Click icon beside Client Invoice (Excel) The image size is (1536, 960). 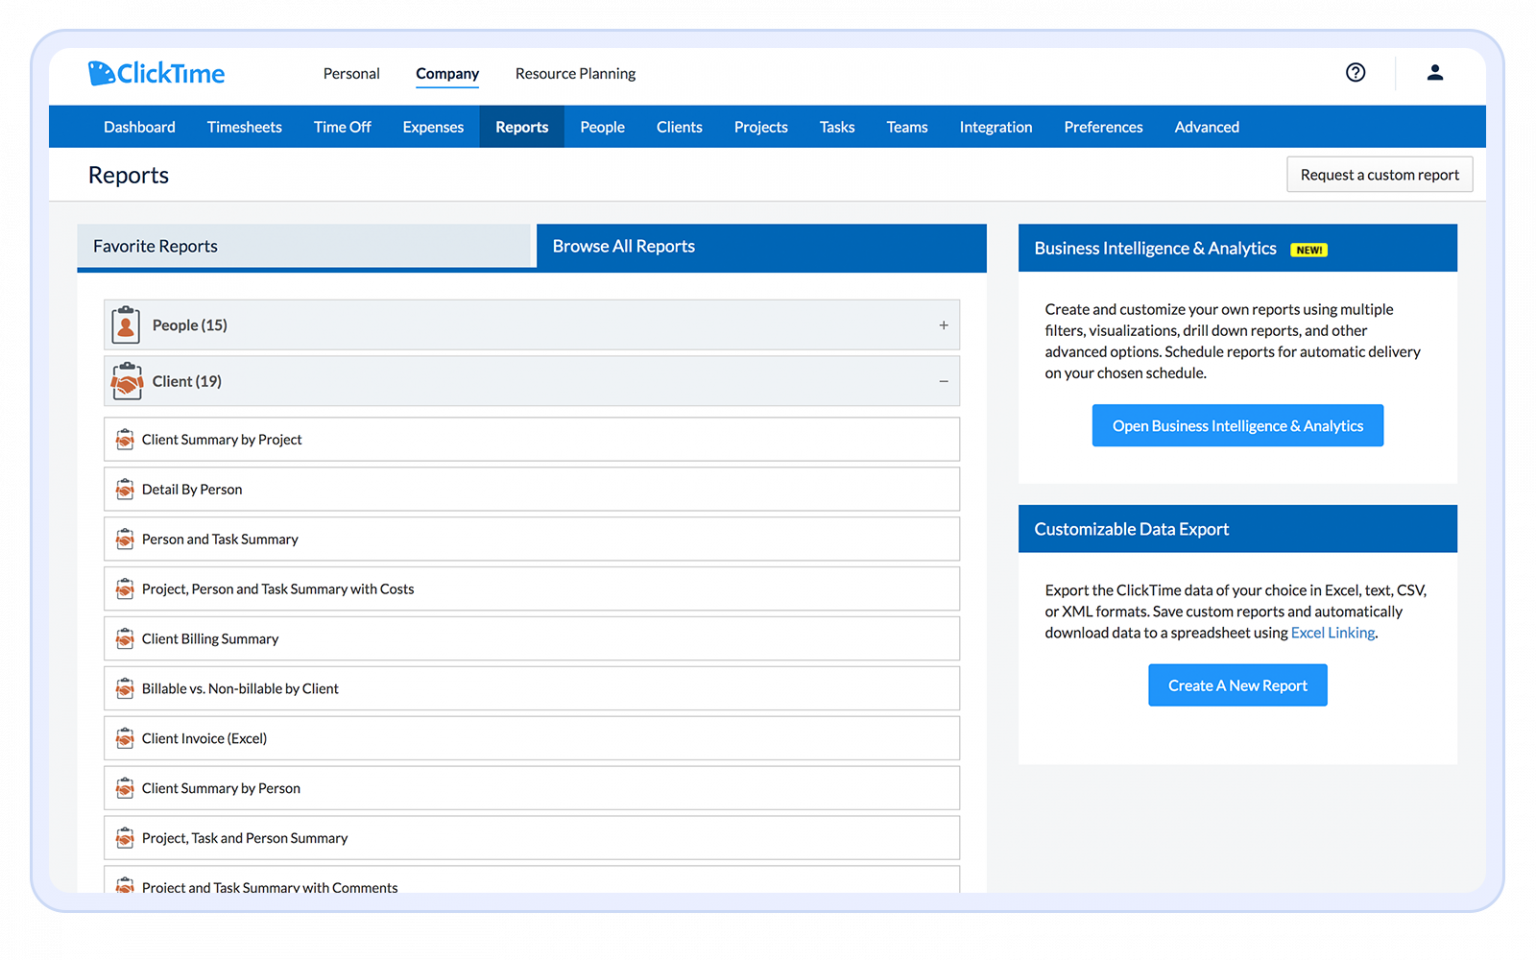125,738
